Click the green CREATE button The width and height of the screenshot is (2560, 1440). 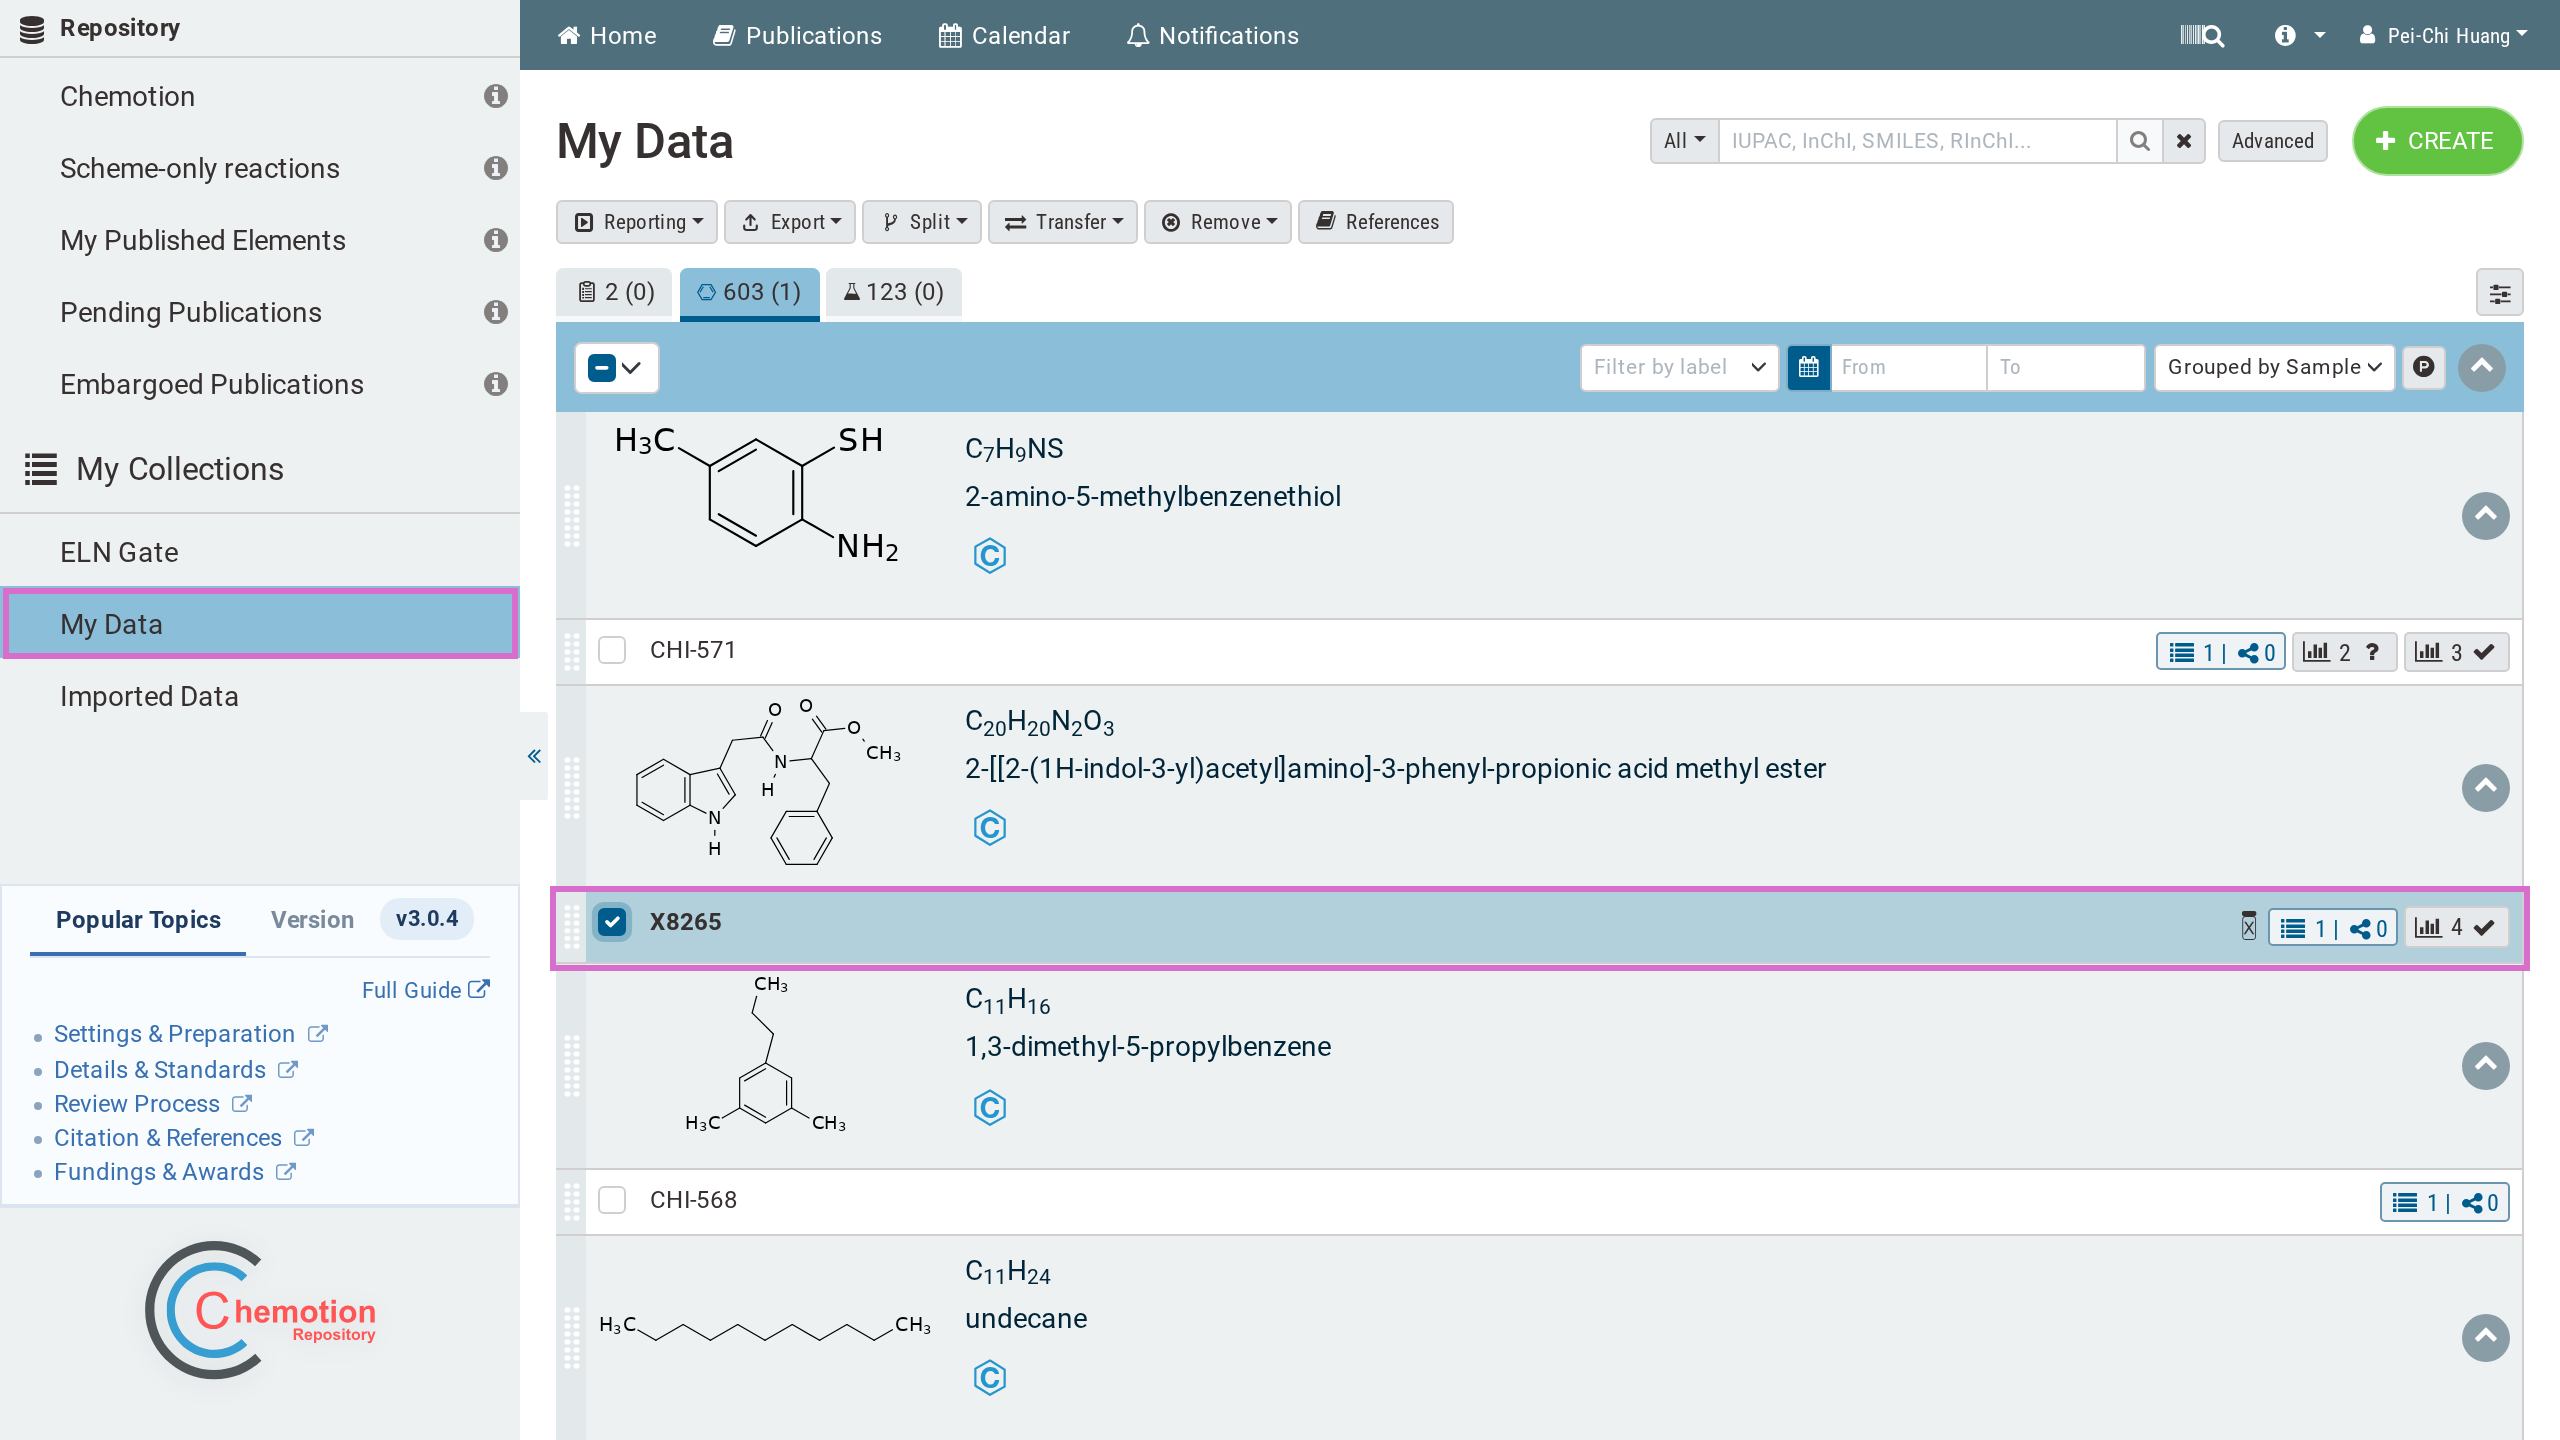click(x=2437, y=141)
